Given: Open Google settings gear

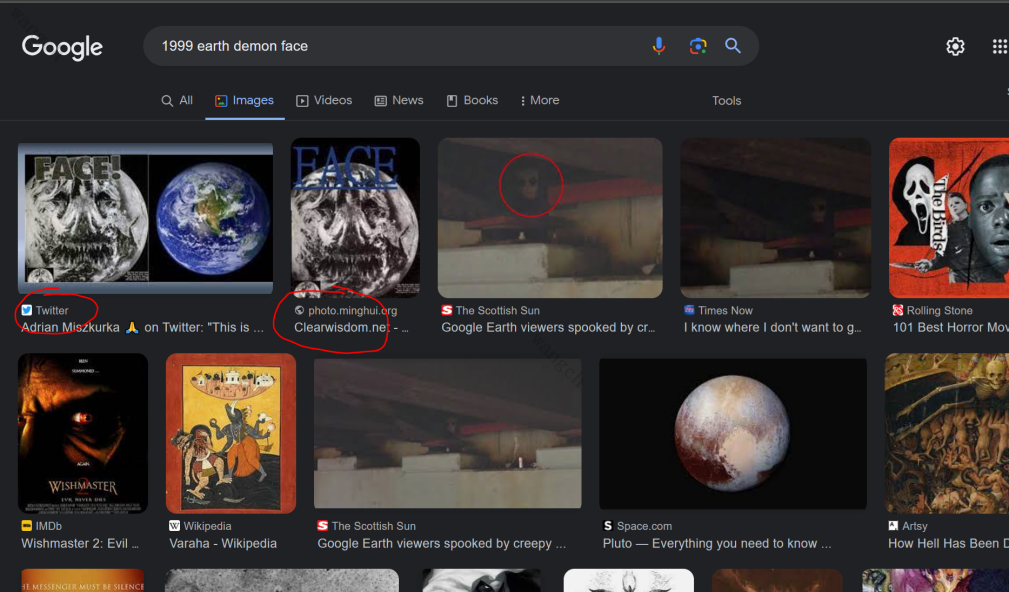Looking at the screenshot, I should pos(955,46).
